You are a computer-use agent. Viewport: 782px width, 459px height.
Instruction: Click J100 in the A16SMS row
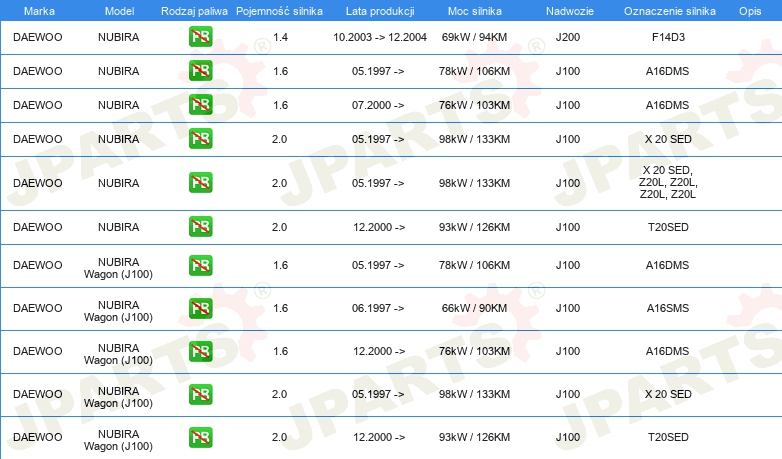tap(568, 308)
